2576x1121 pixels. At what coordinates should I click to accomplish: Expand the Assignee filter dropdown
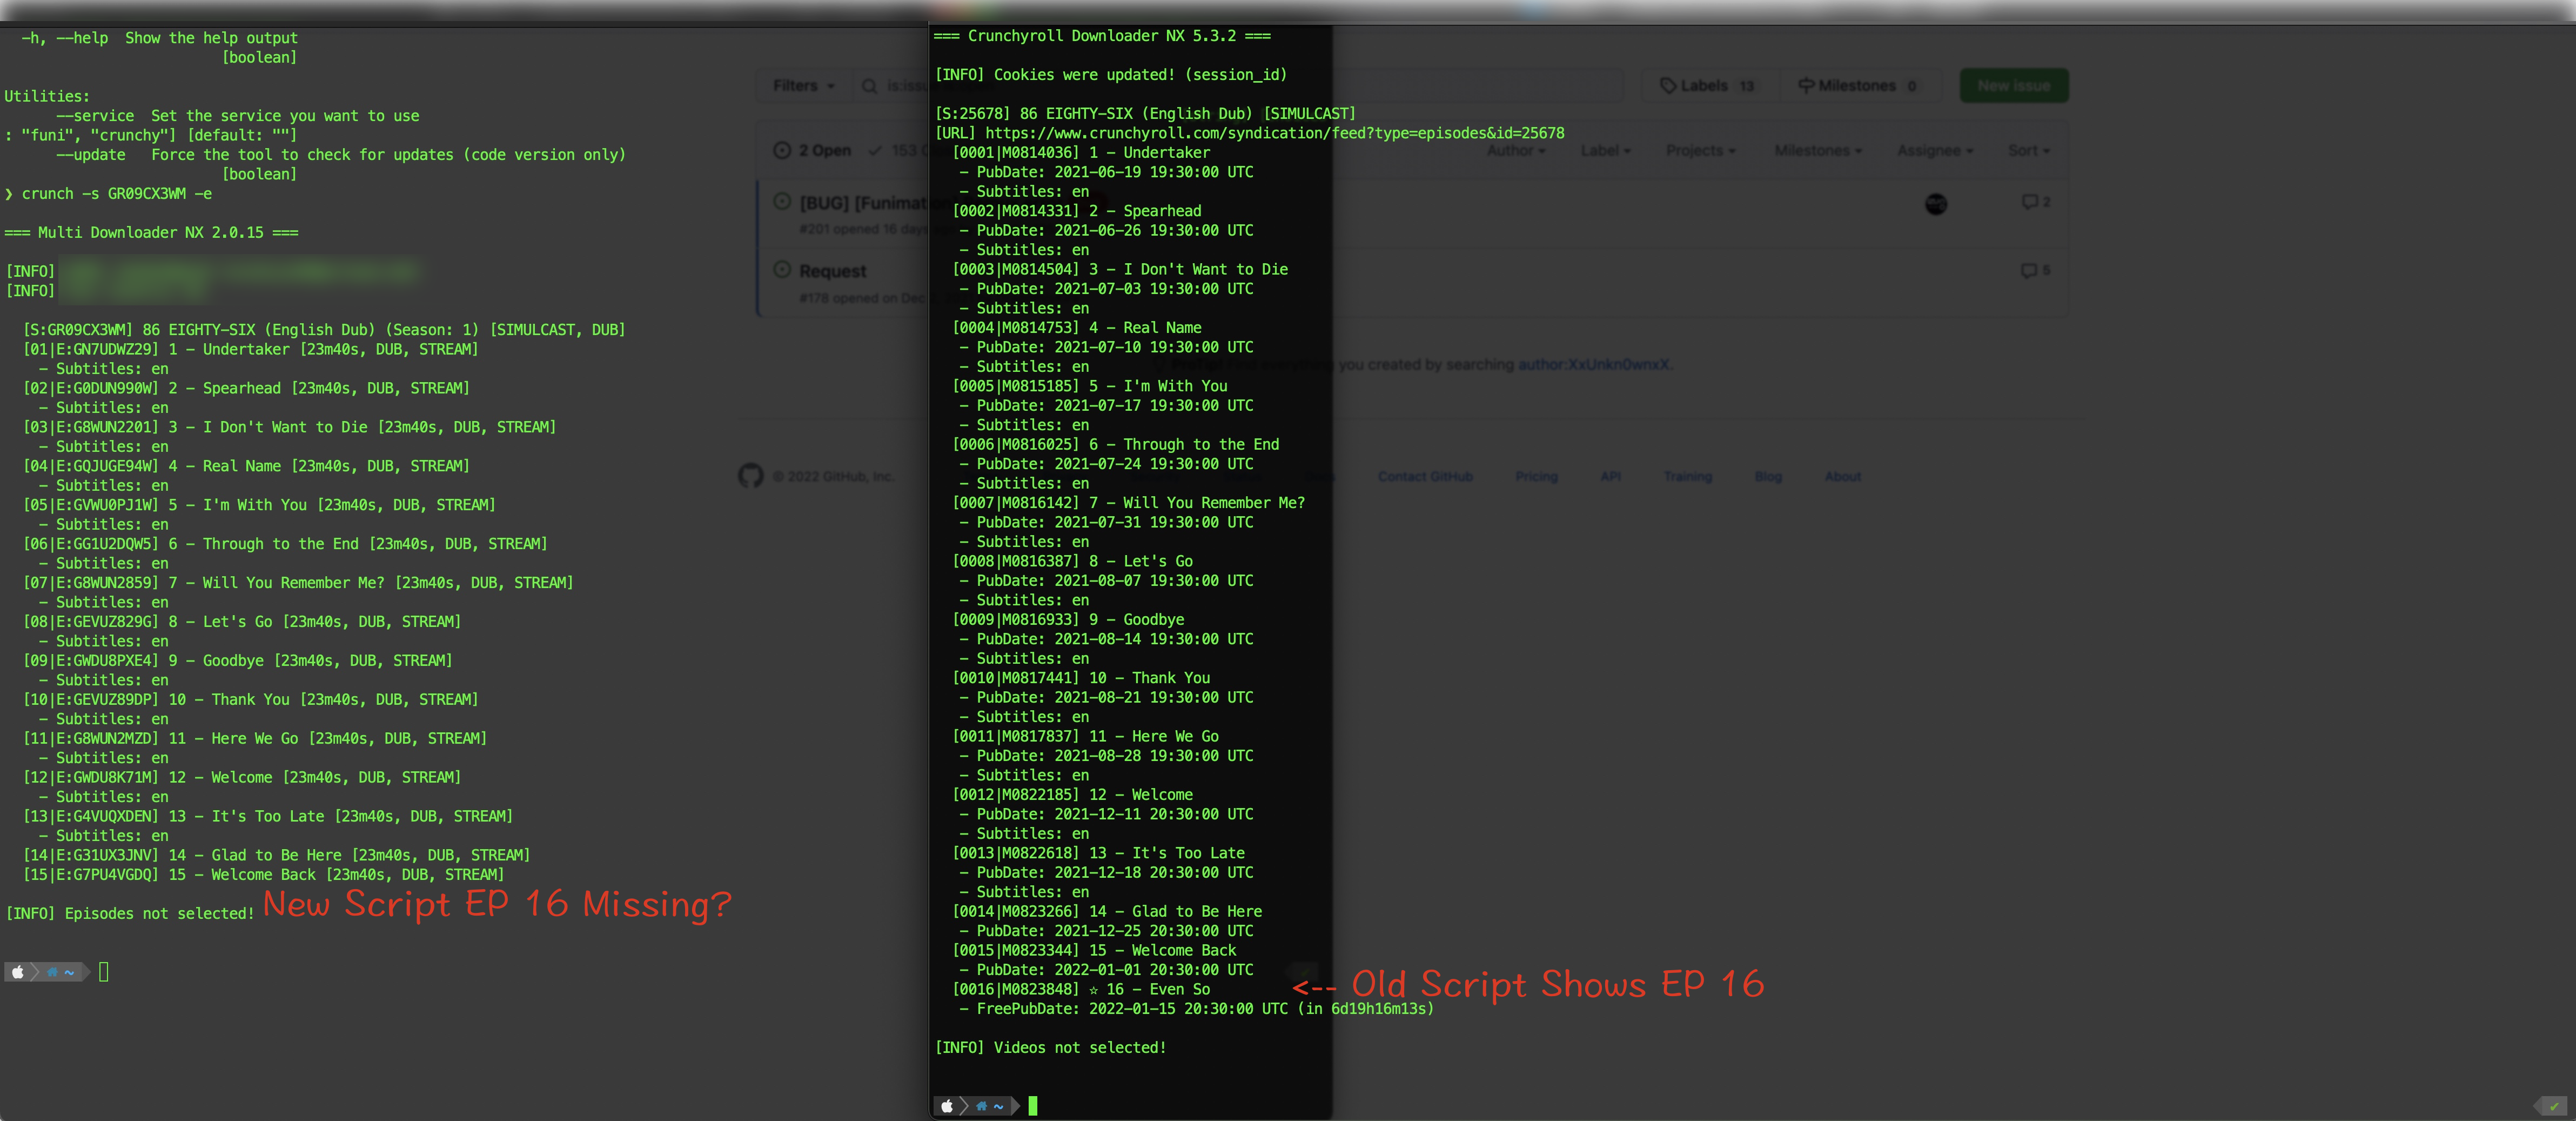click(x=1935, y=151)
